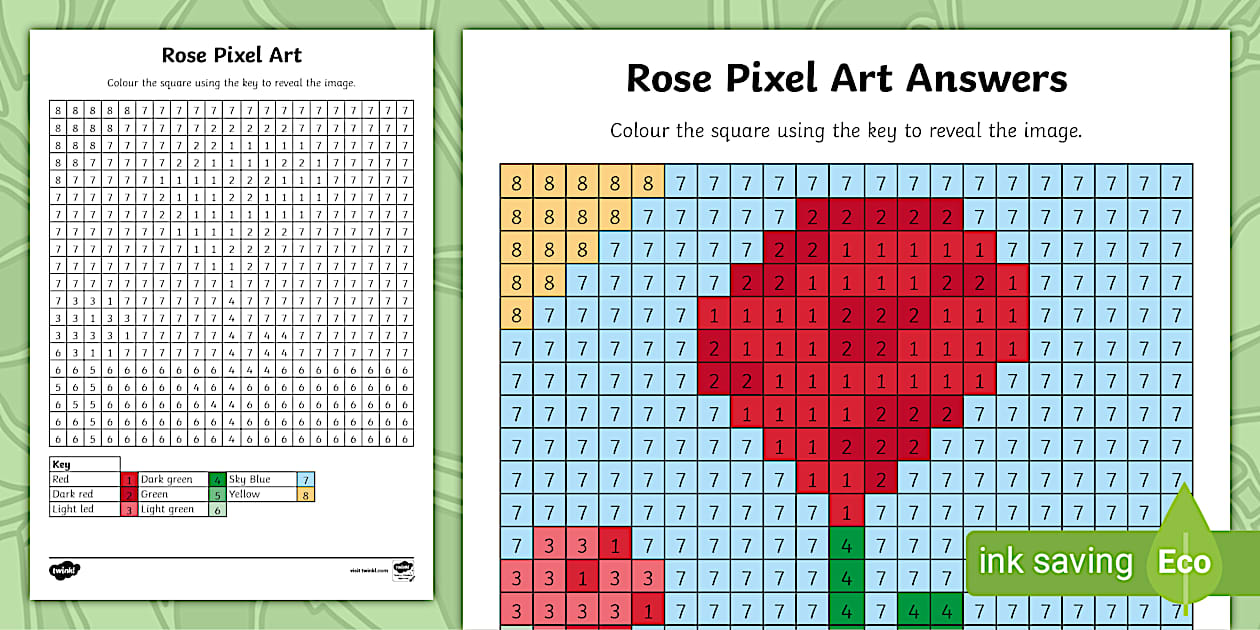The image size is (1260, 630).
Task: Select the green ink saving label
Action: pyautogui.click(x=1055, y=562)
